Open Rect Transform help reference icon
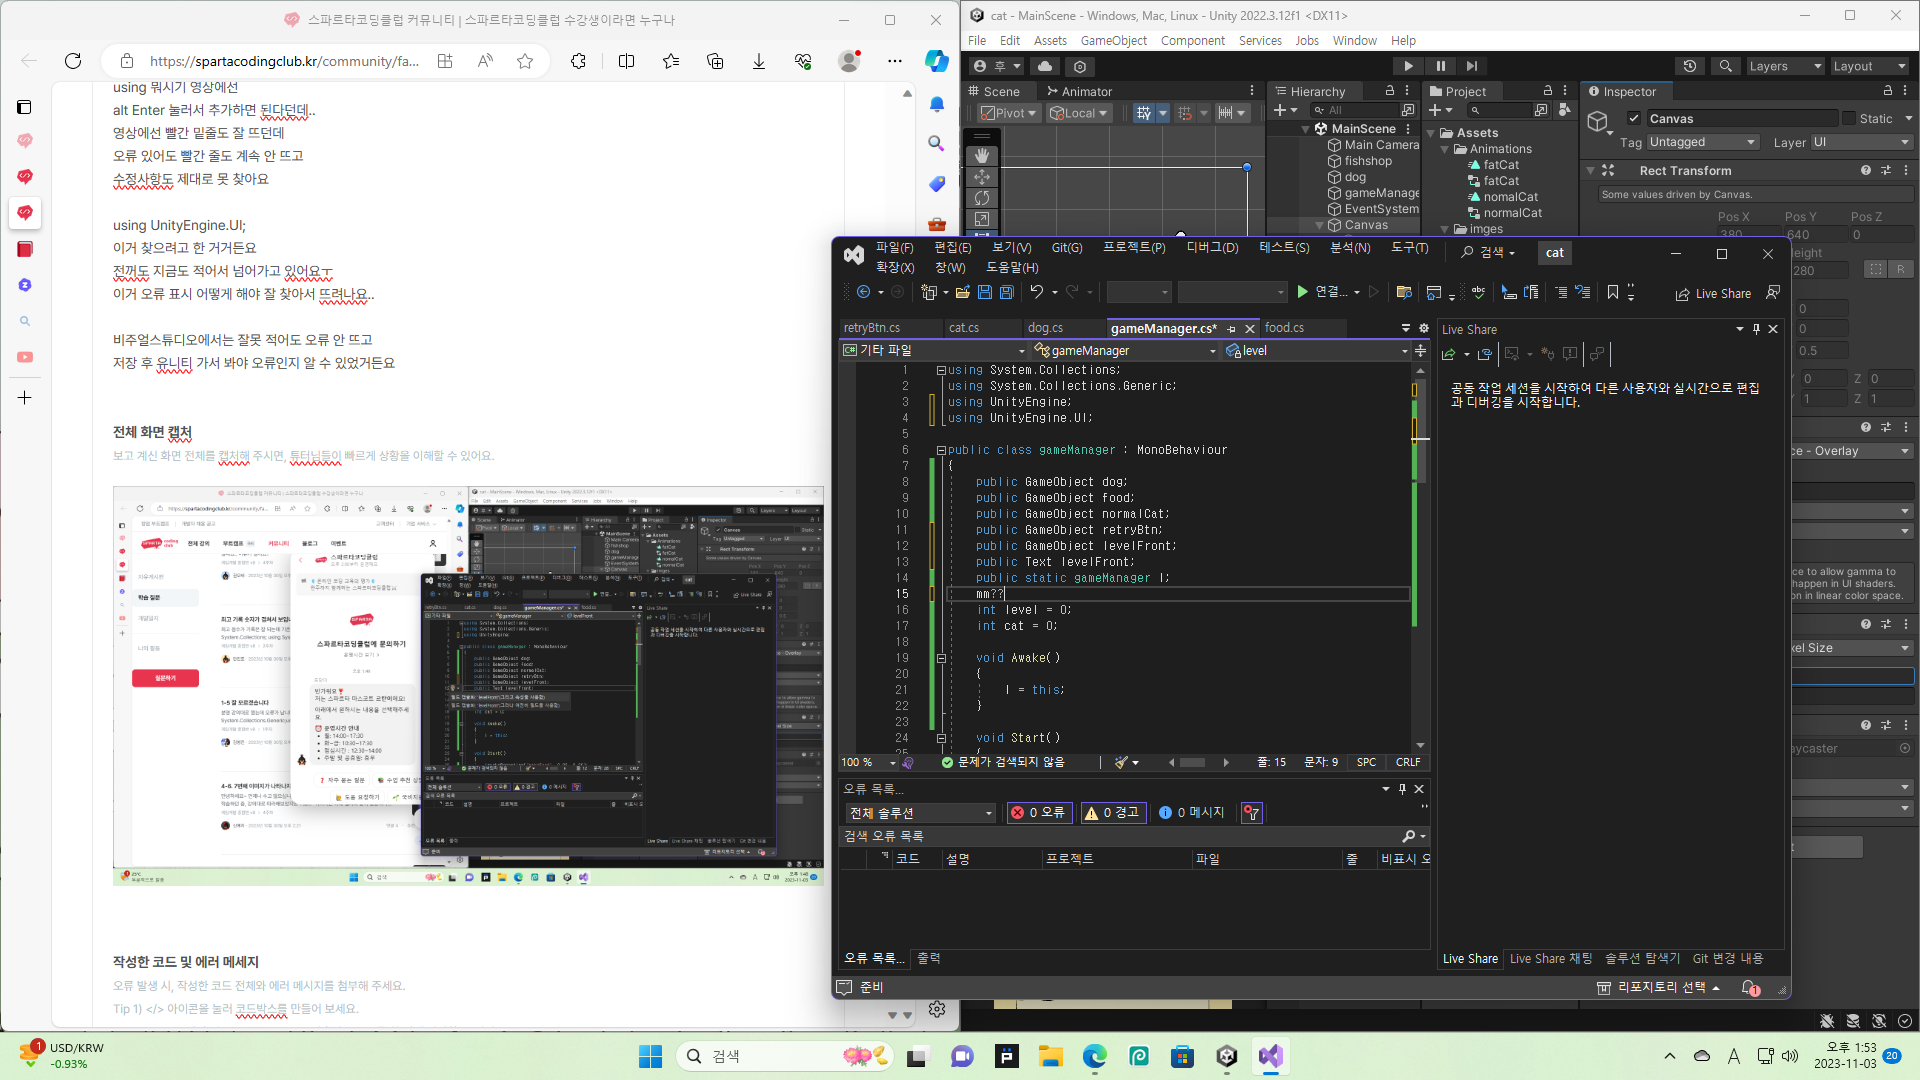This screenshot has height=1080, width=1920. click(1866, 171)
